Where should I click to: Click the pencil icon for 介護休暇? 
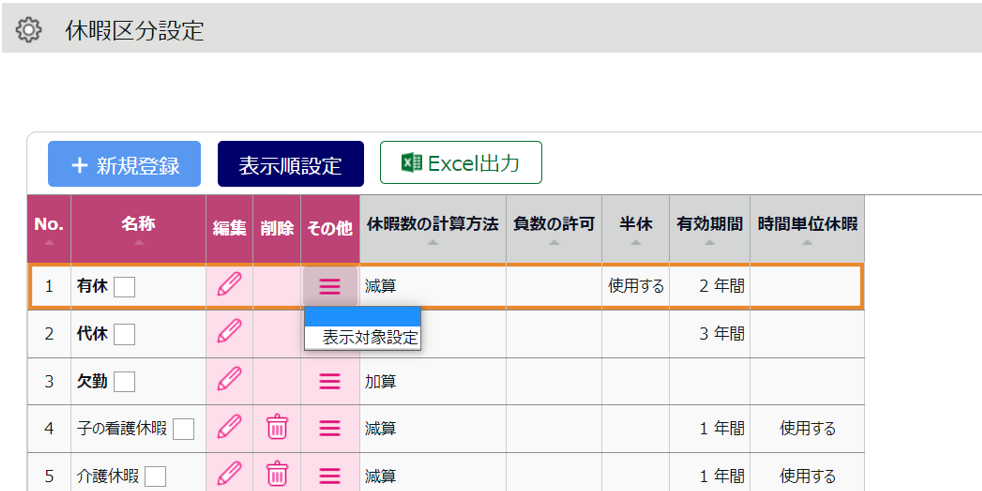tap(229, 475)
